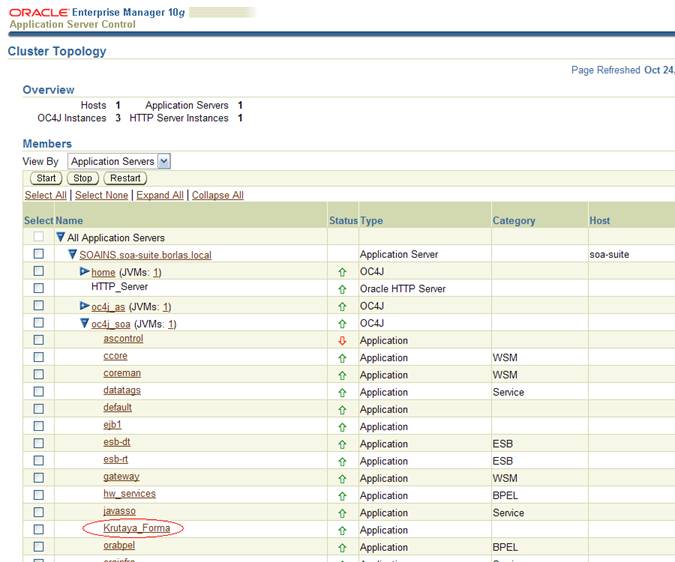Screen dimensions: 675x562
Task: Click coreman's up status icon
Action: click(x=342, y=375)
